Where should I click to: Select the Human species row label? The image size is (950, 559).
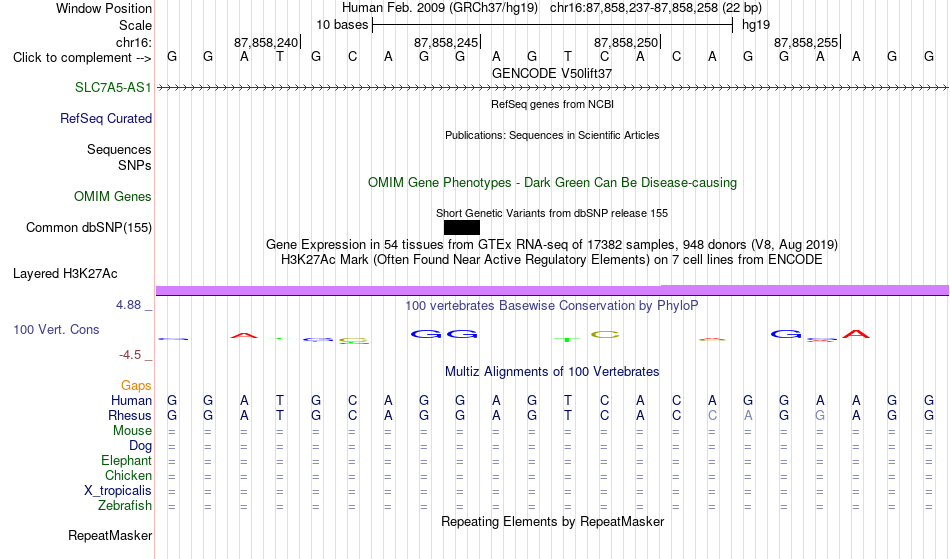131,400
